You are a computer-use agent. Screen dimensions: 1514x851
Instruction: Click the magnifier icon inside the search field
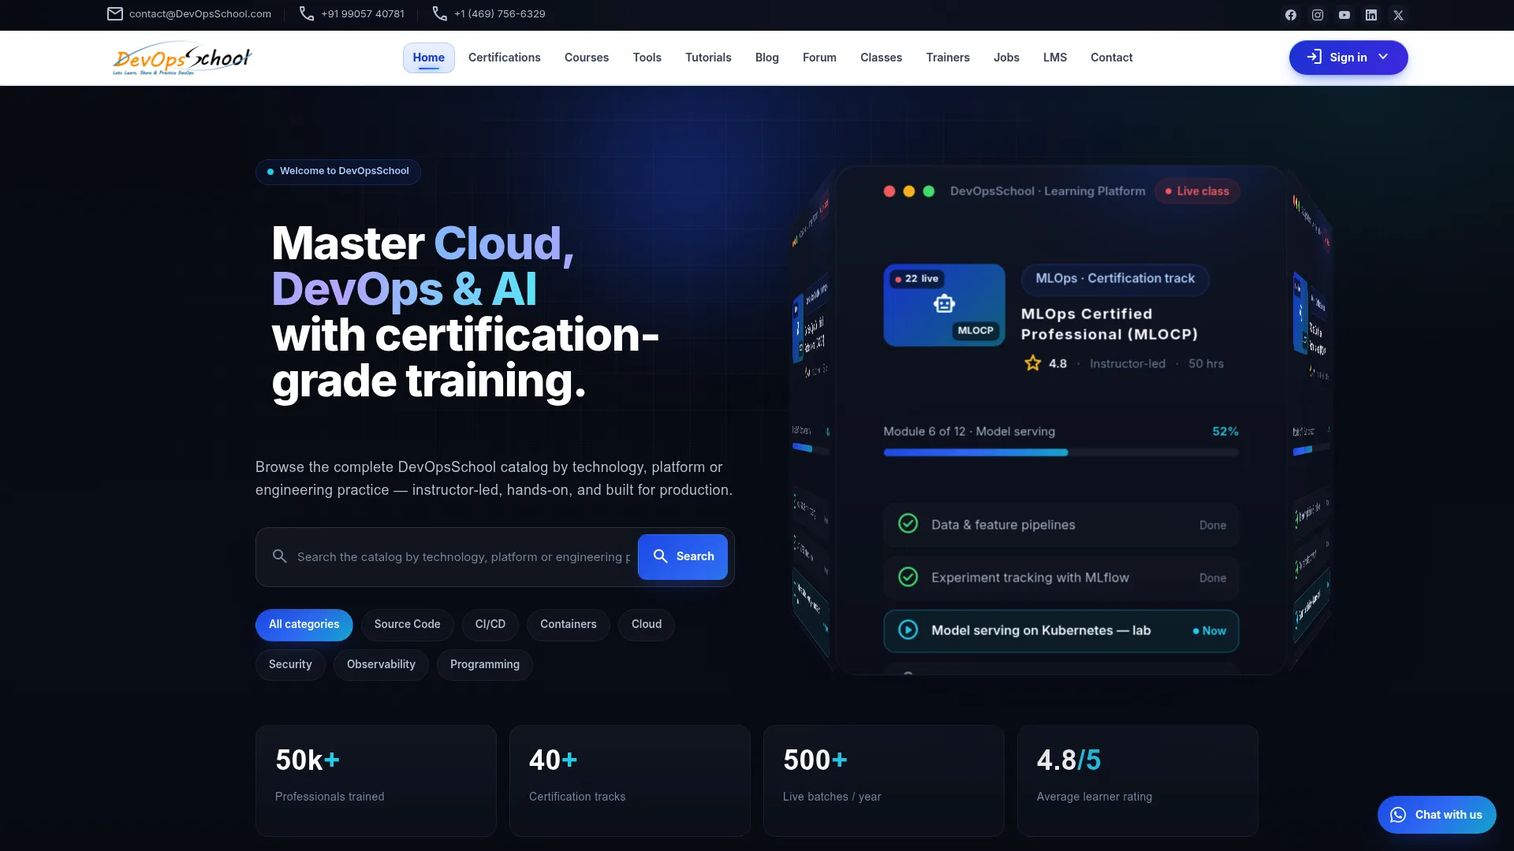(x=280, y=556)
